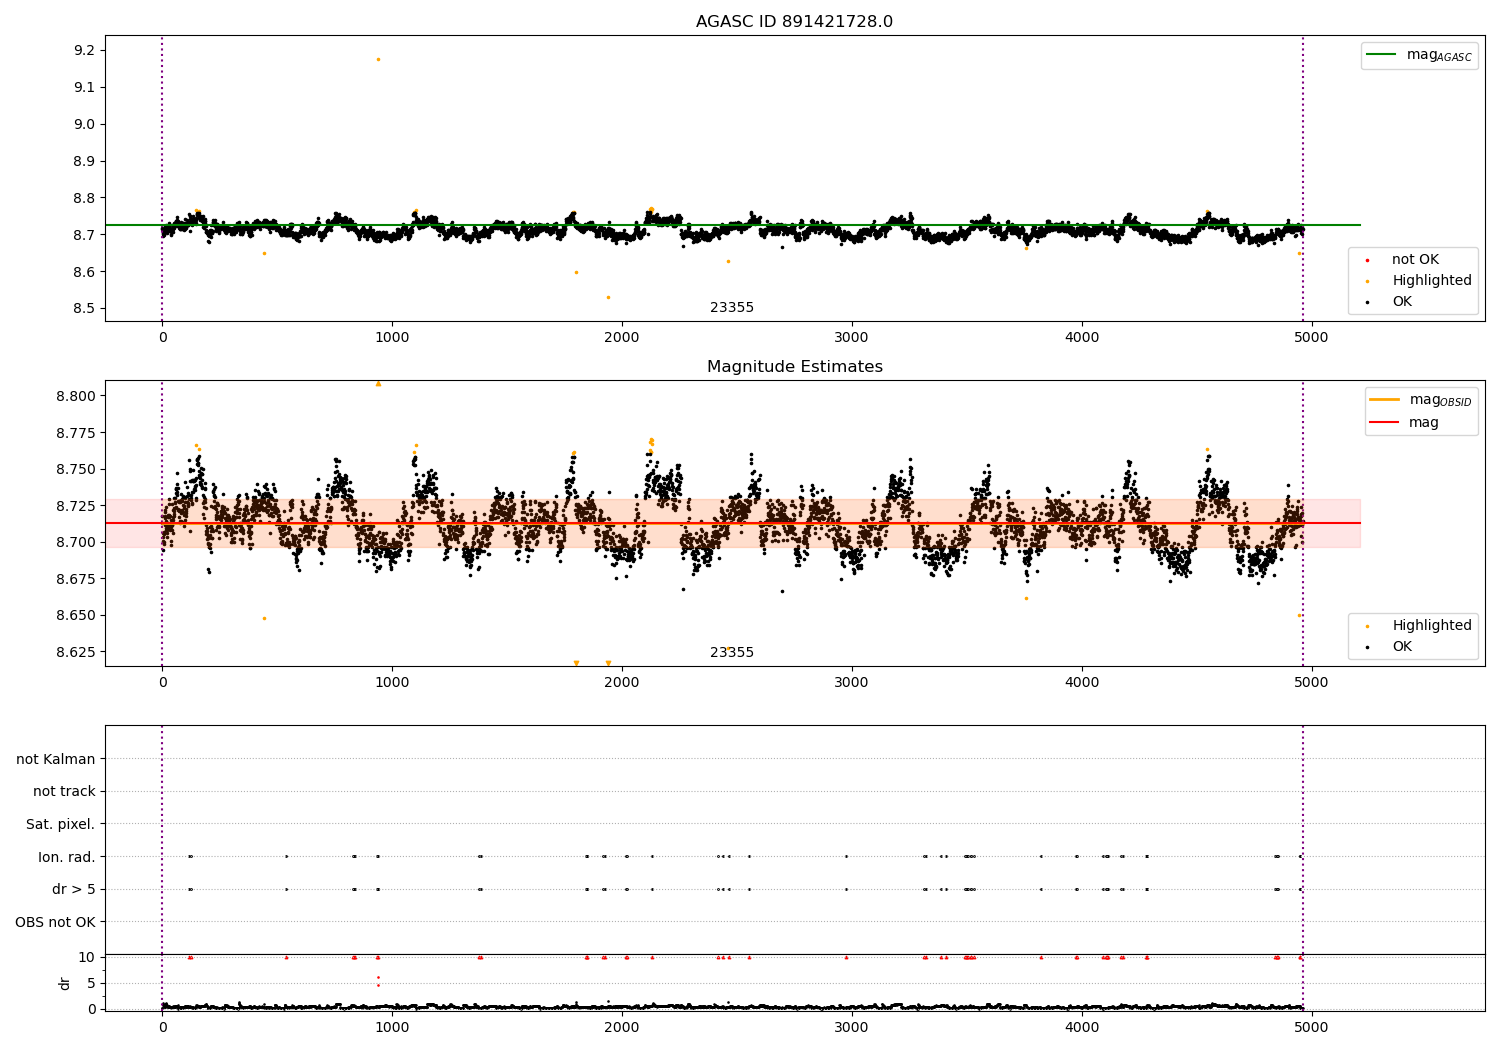Click the plot title AGASC ID 891421728.0
Screen dimensions: 1500x1050
pos(794,22)
